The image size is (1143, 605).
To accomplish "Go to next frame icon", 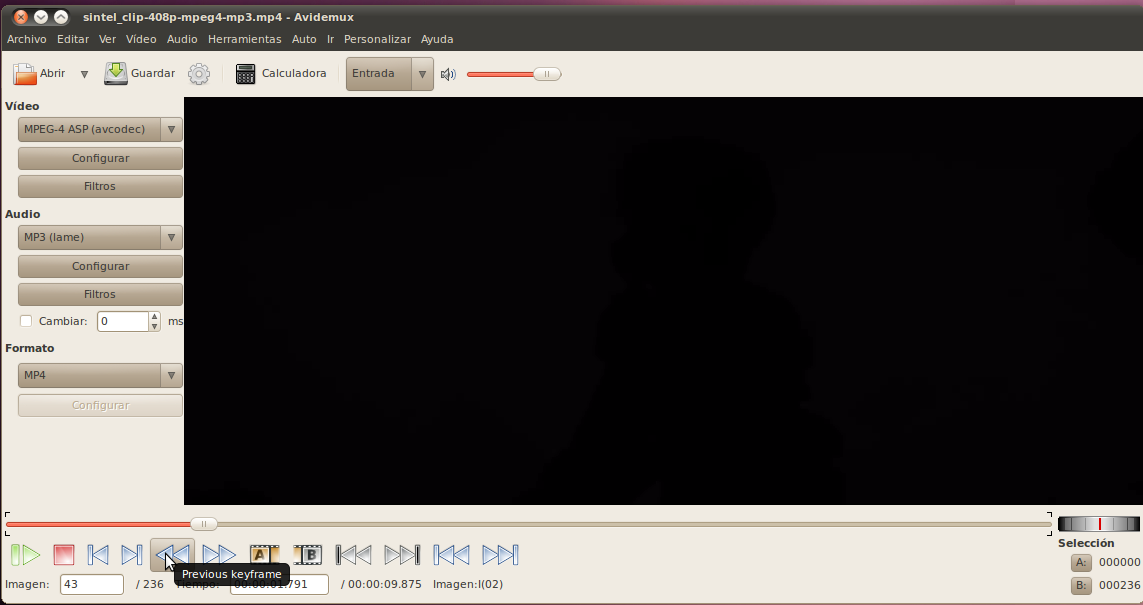I will click(x=131, y=555).
